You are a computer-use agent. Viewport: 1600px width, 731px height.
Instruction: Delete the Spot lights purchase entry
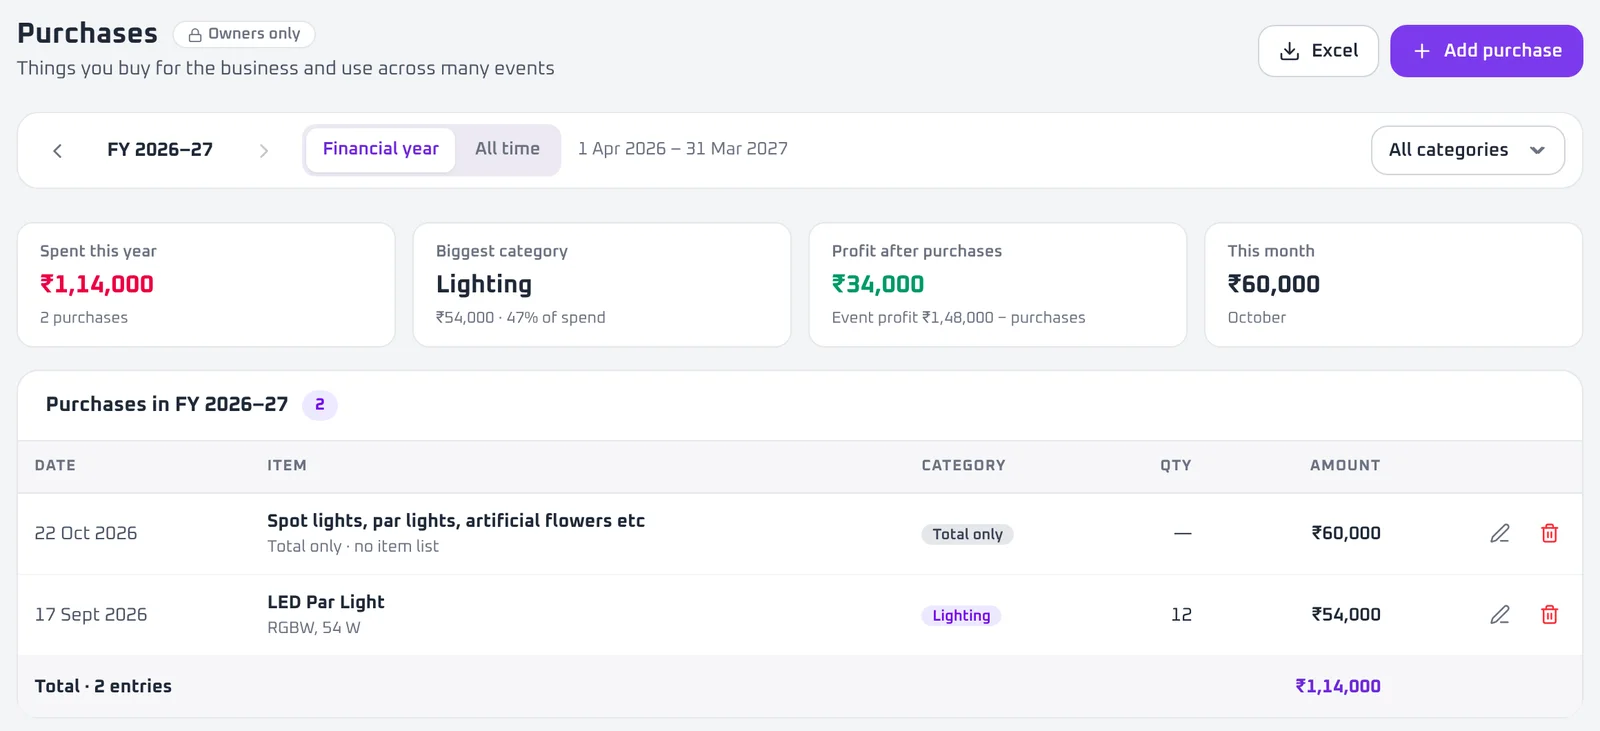tap(1549, 534)
